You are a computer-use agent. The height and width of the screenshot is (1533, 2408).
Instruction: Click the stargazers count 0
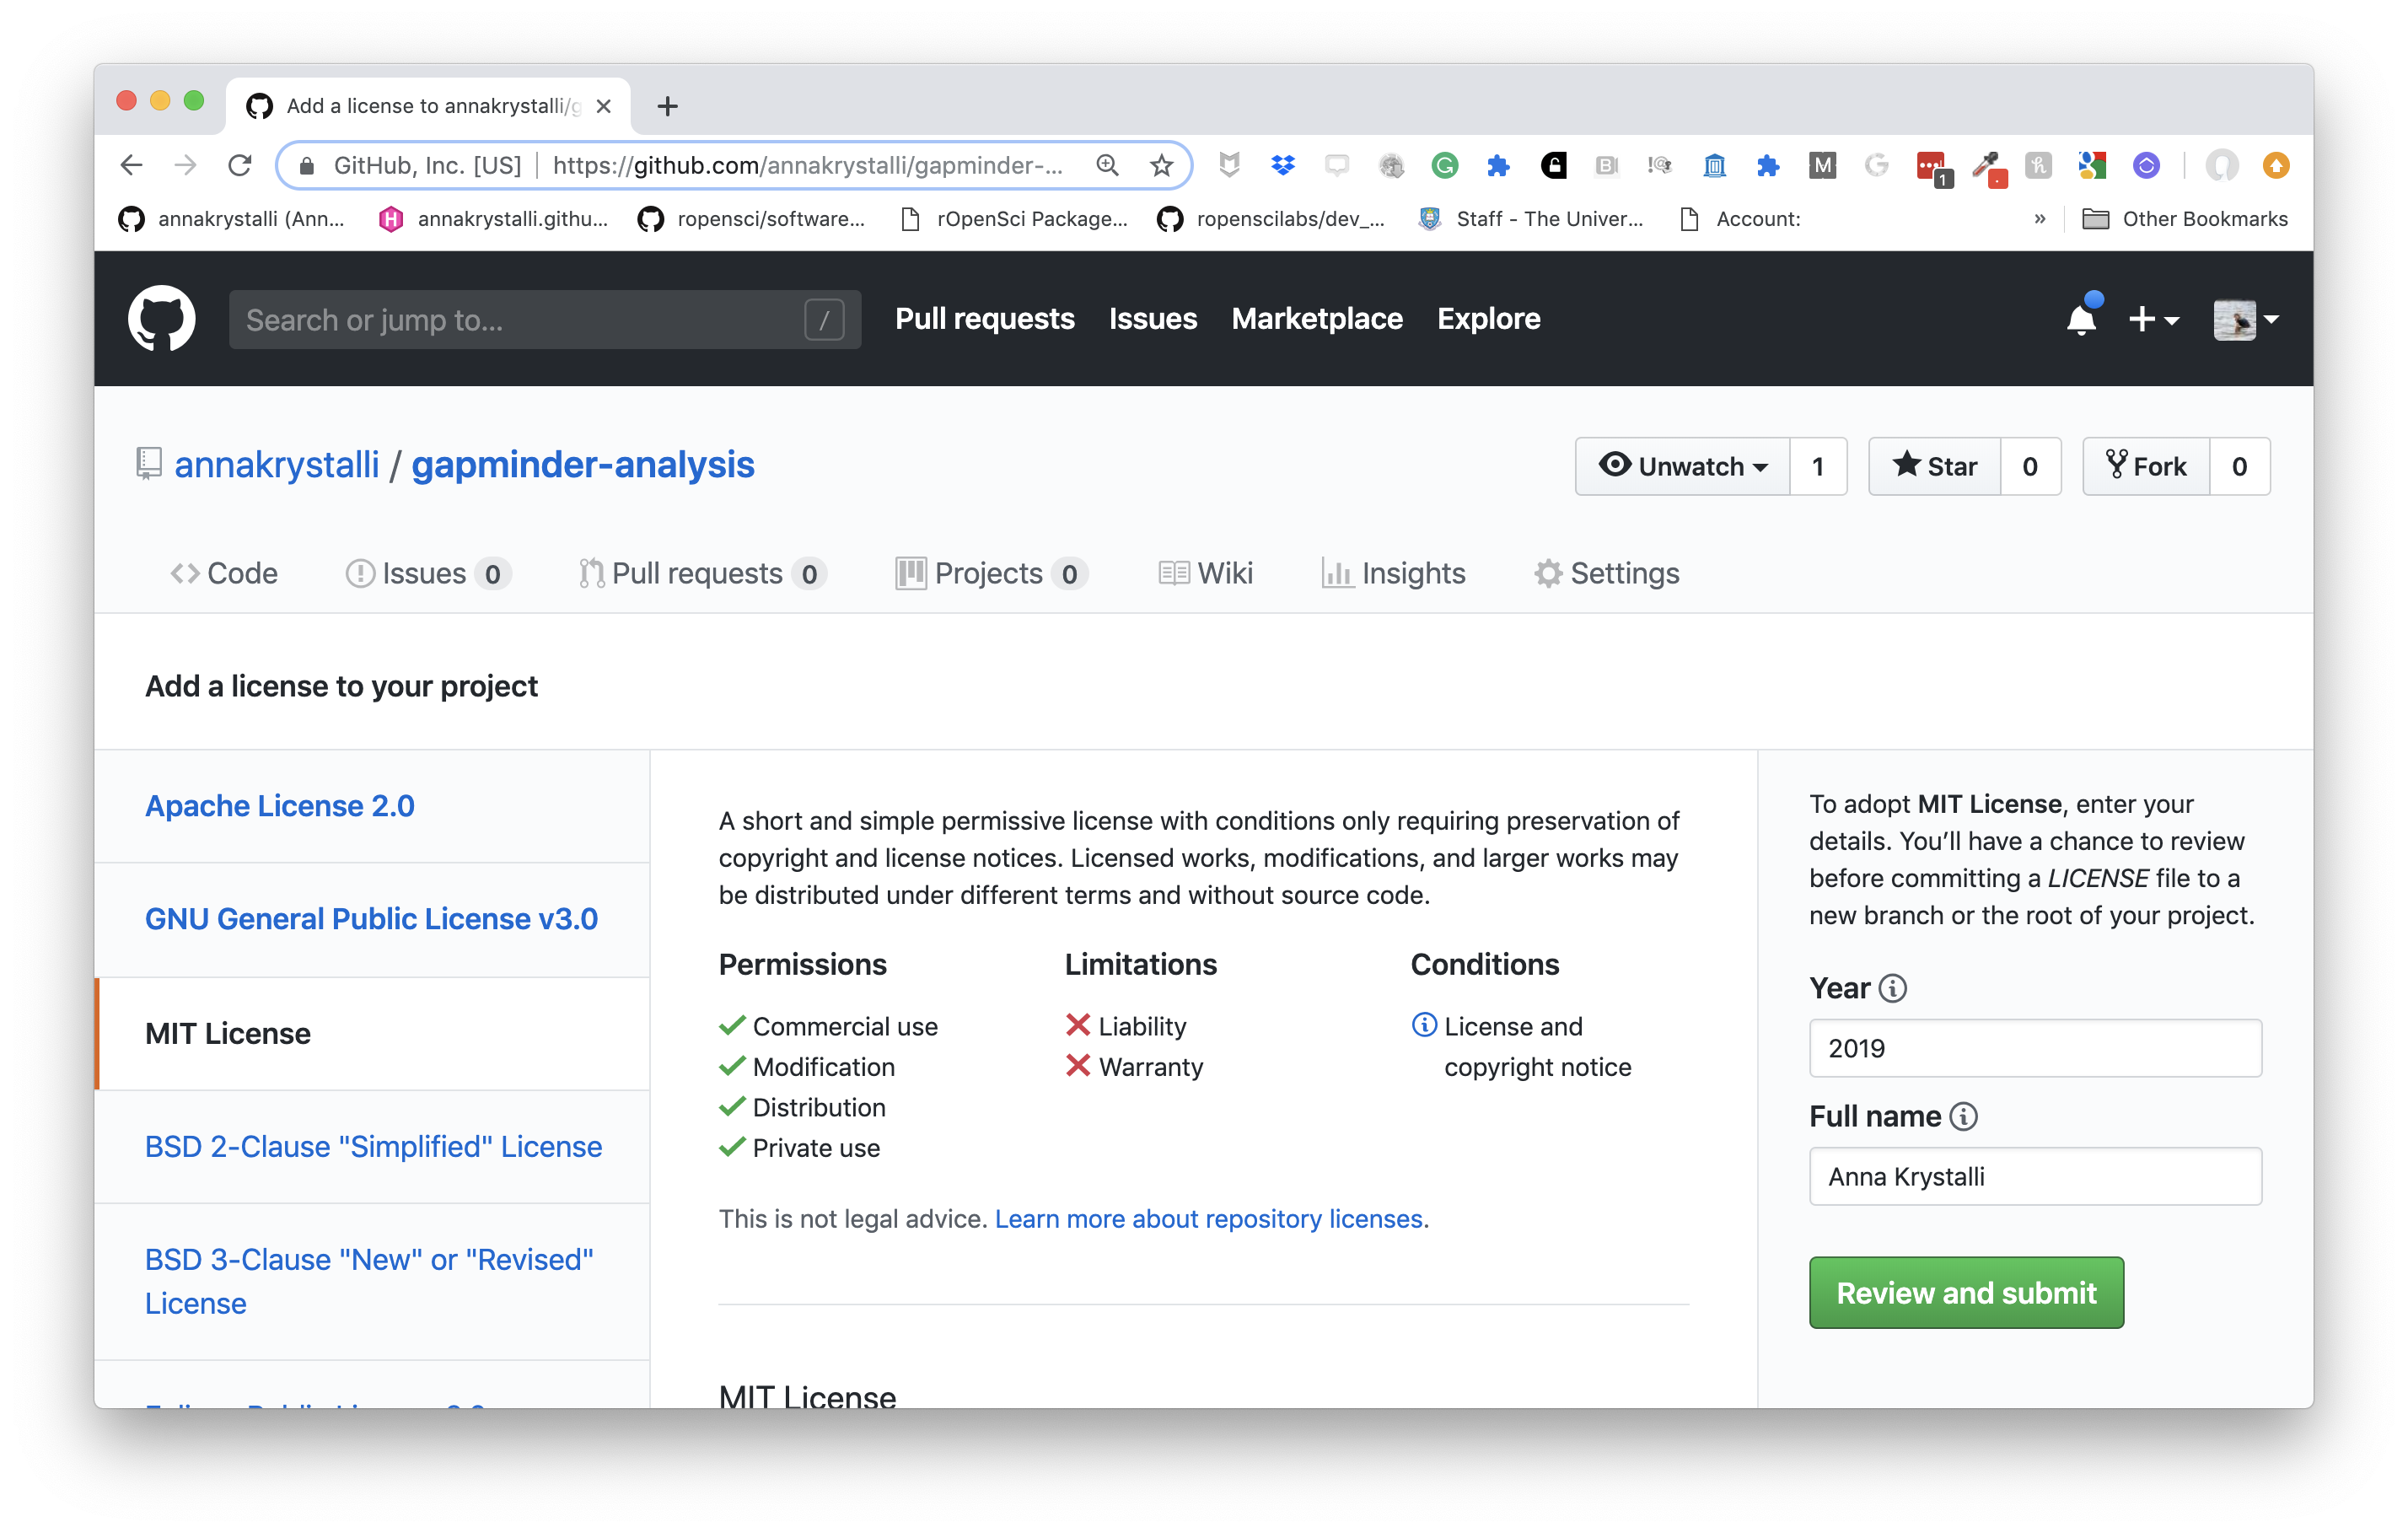click(2030, 466)
